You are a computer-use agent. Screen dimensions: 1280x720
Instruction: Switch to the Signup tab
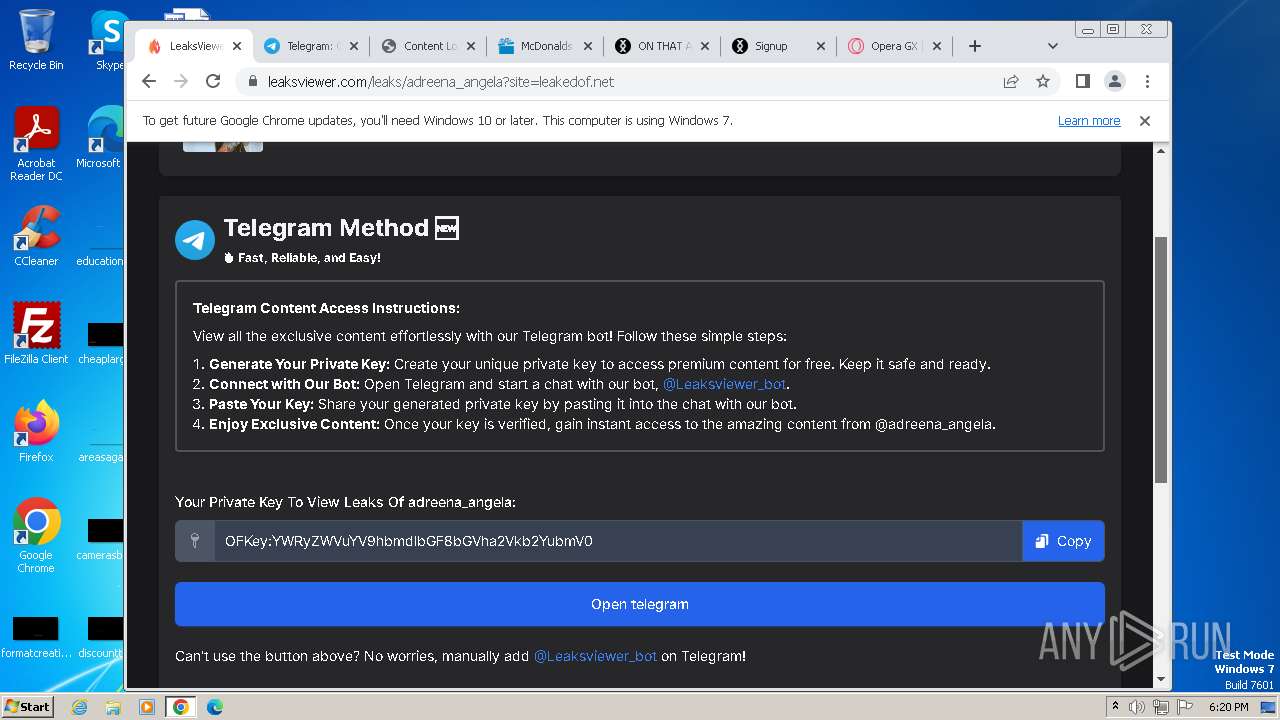(x=779, y=46)
